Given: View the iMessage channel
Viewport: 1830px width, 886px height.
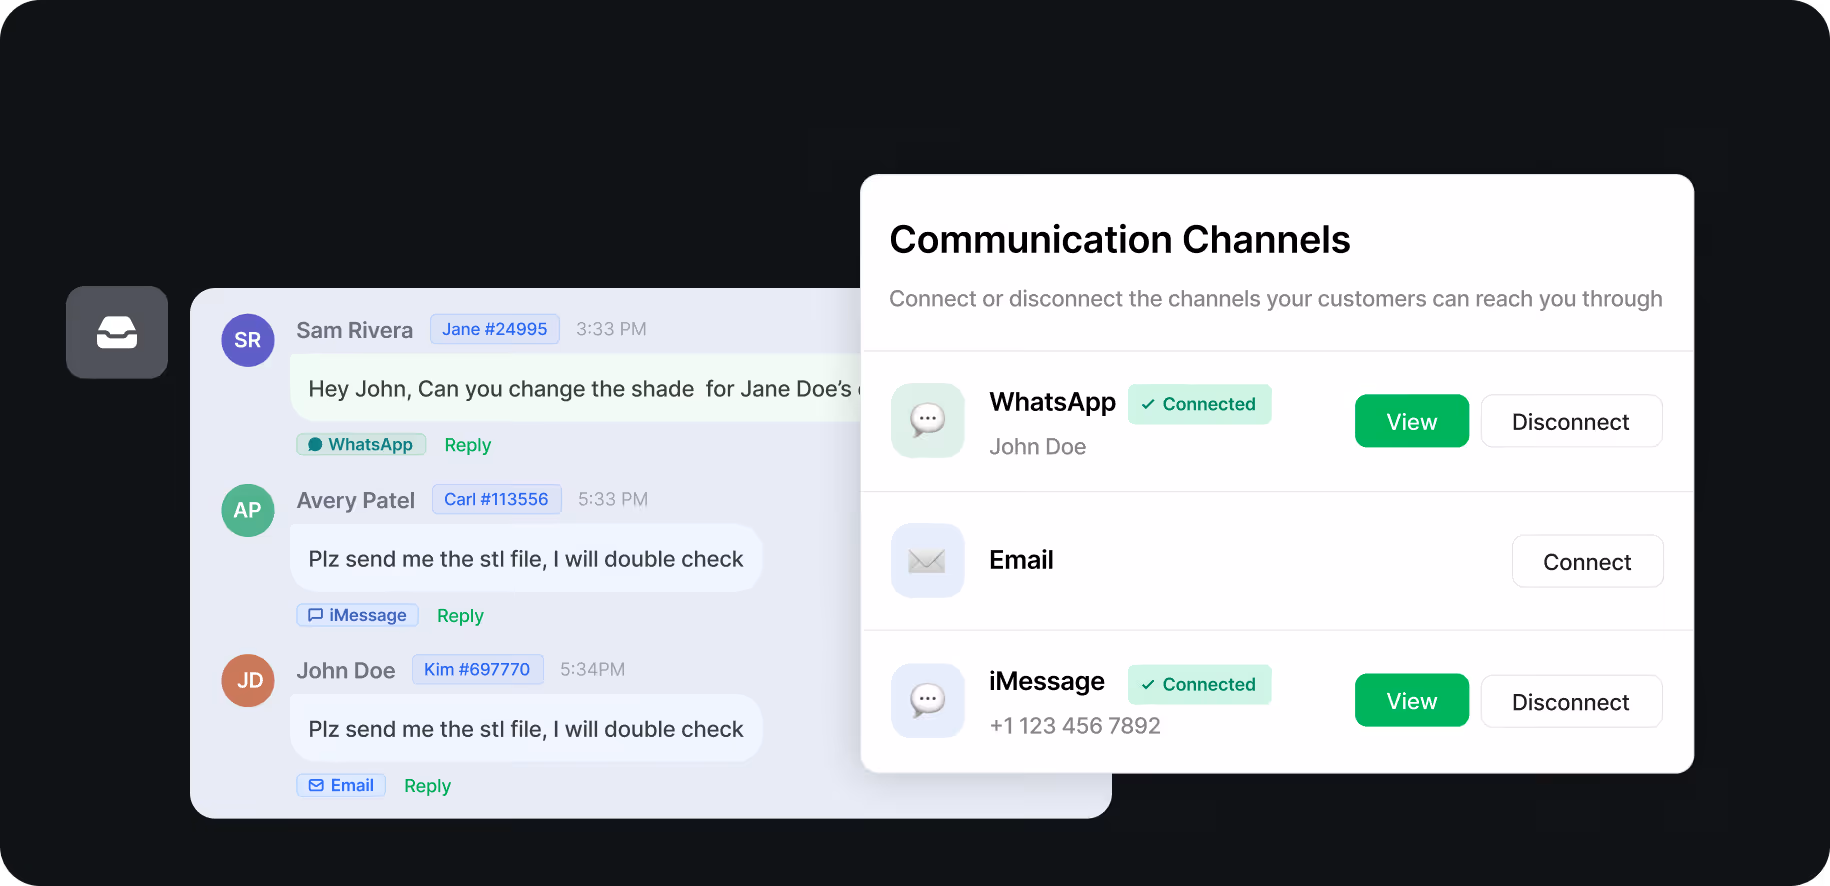Looking at the screenshot, I should pos(1412,700).
